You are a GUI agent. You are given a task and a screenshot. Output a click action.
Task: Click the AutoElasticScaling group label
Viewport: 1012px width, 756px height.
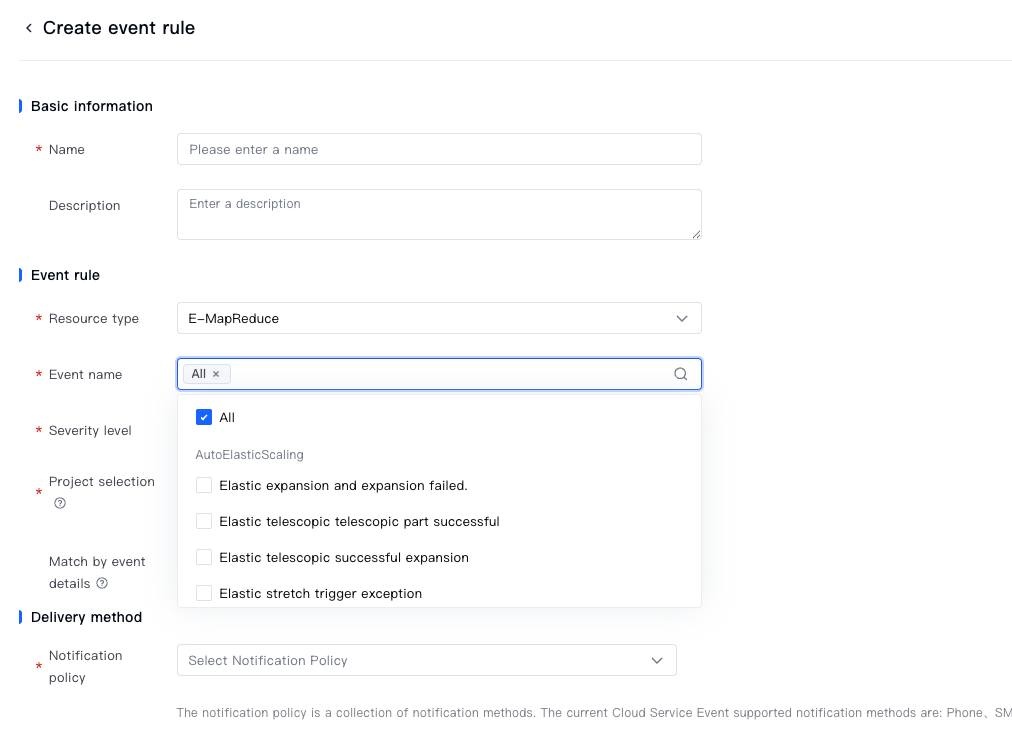coord(249,455)
